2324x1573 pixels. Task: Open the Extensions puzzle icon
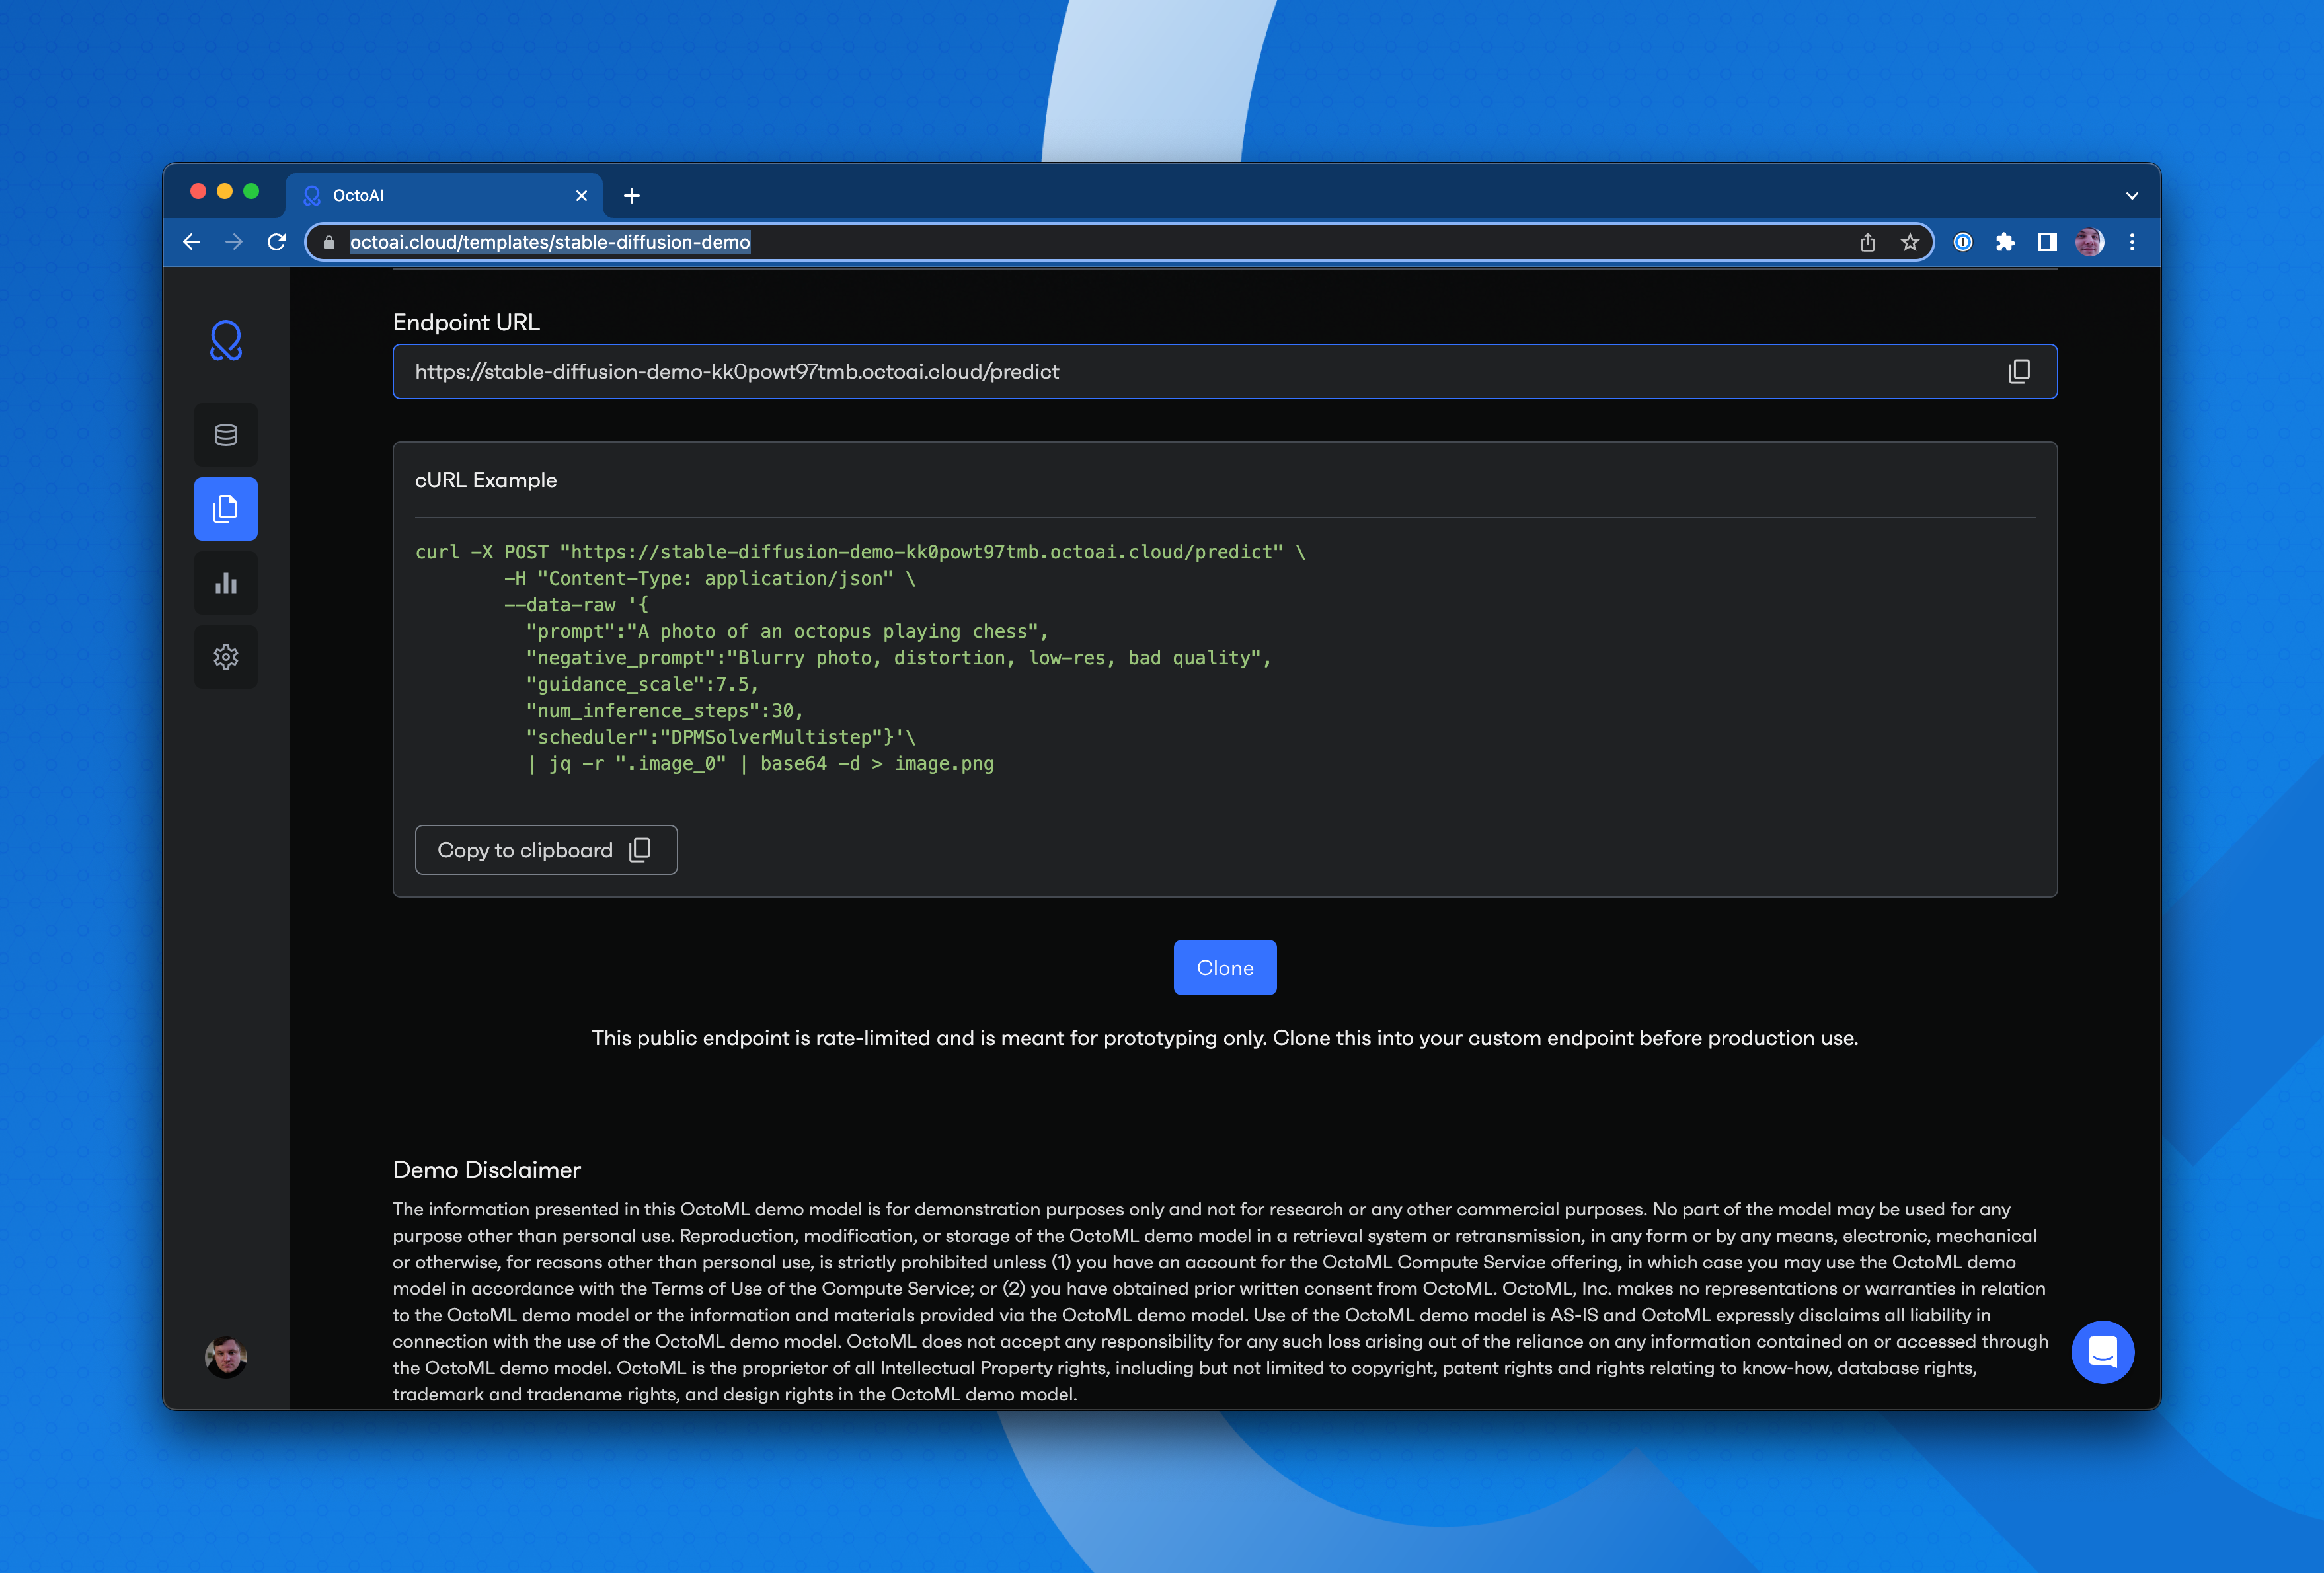(x=2005, y=242)
